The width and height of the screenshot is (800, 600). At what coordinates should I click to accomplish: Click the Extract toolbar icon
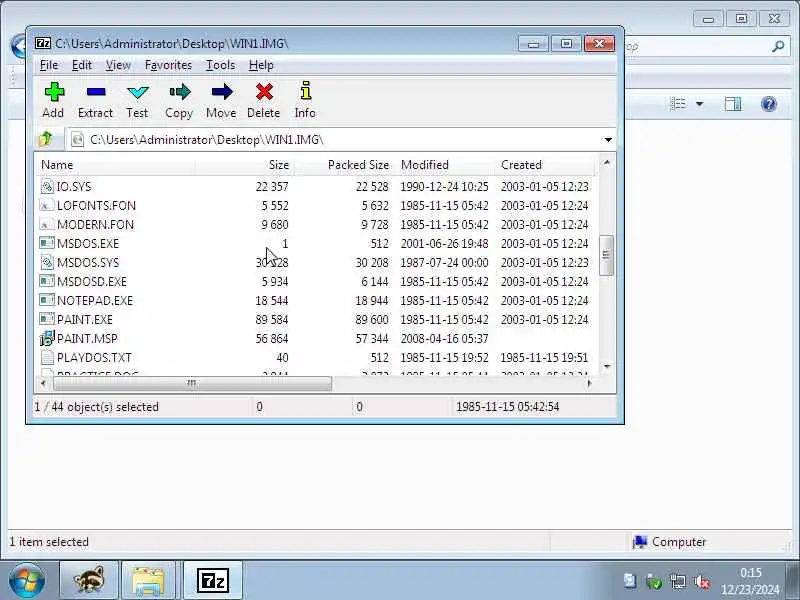pos(95,92)
